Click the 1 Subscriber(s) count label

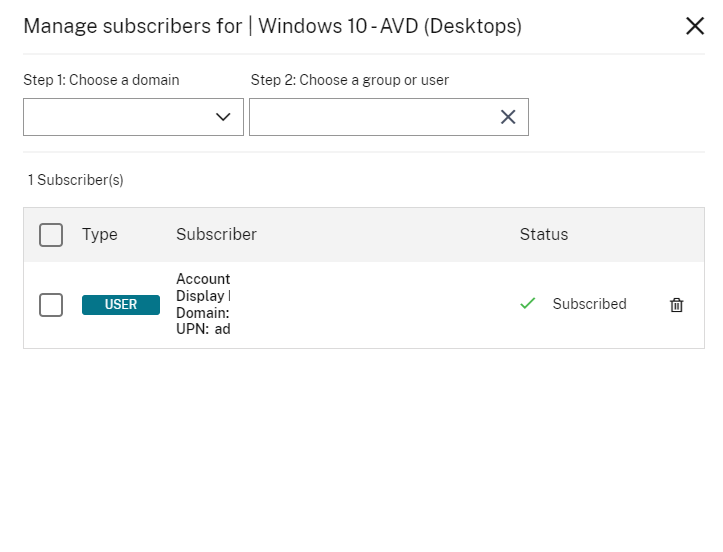click(76, 180)
